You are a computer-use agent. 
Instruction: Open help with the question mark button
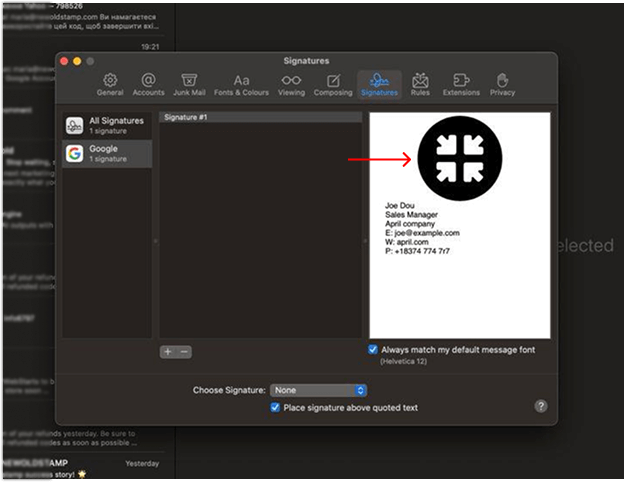pos(540,406)
